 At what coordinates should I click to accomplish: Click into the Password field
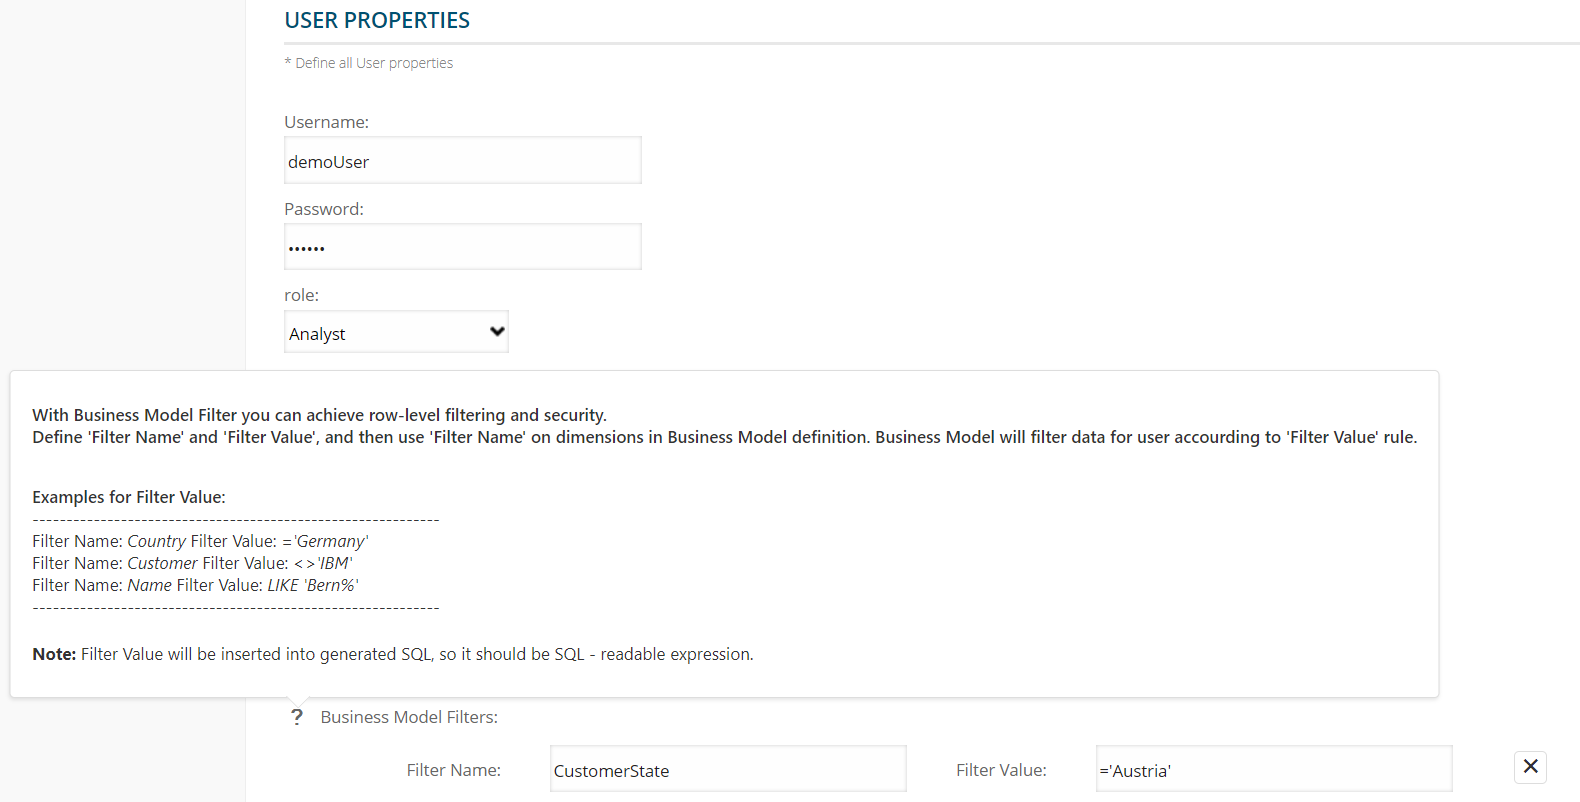pos(463,246)
